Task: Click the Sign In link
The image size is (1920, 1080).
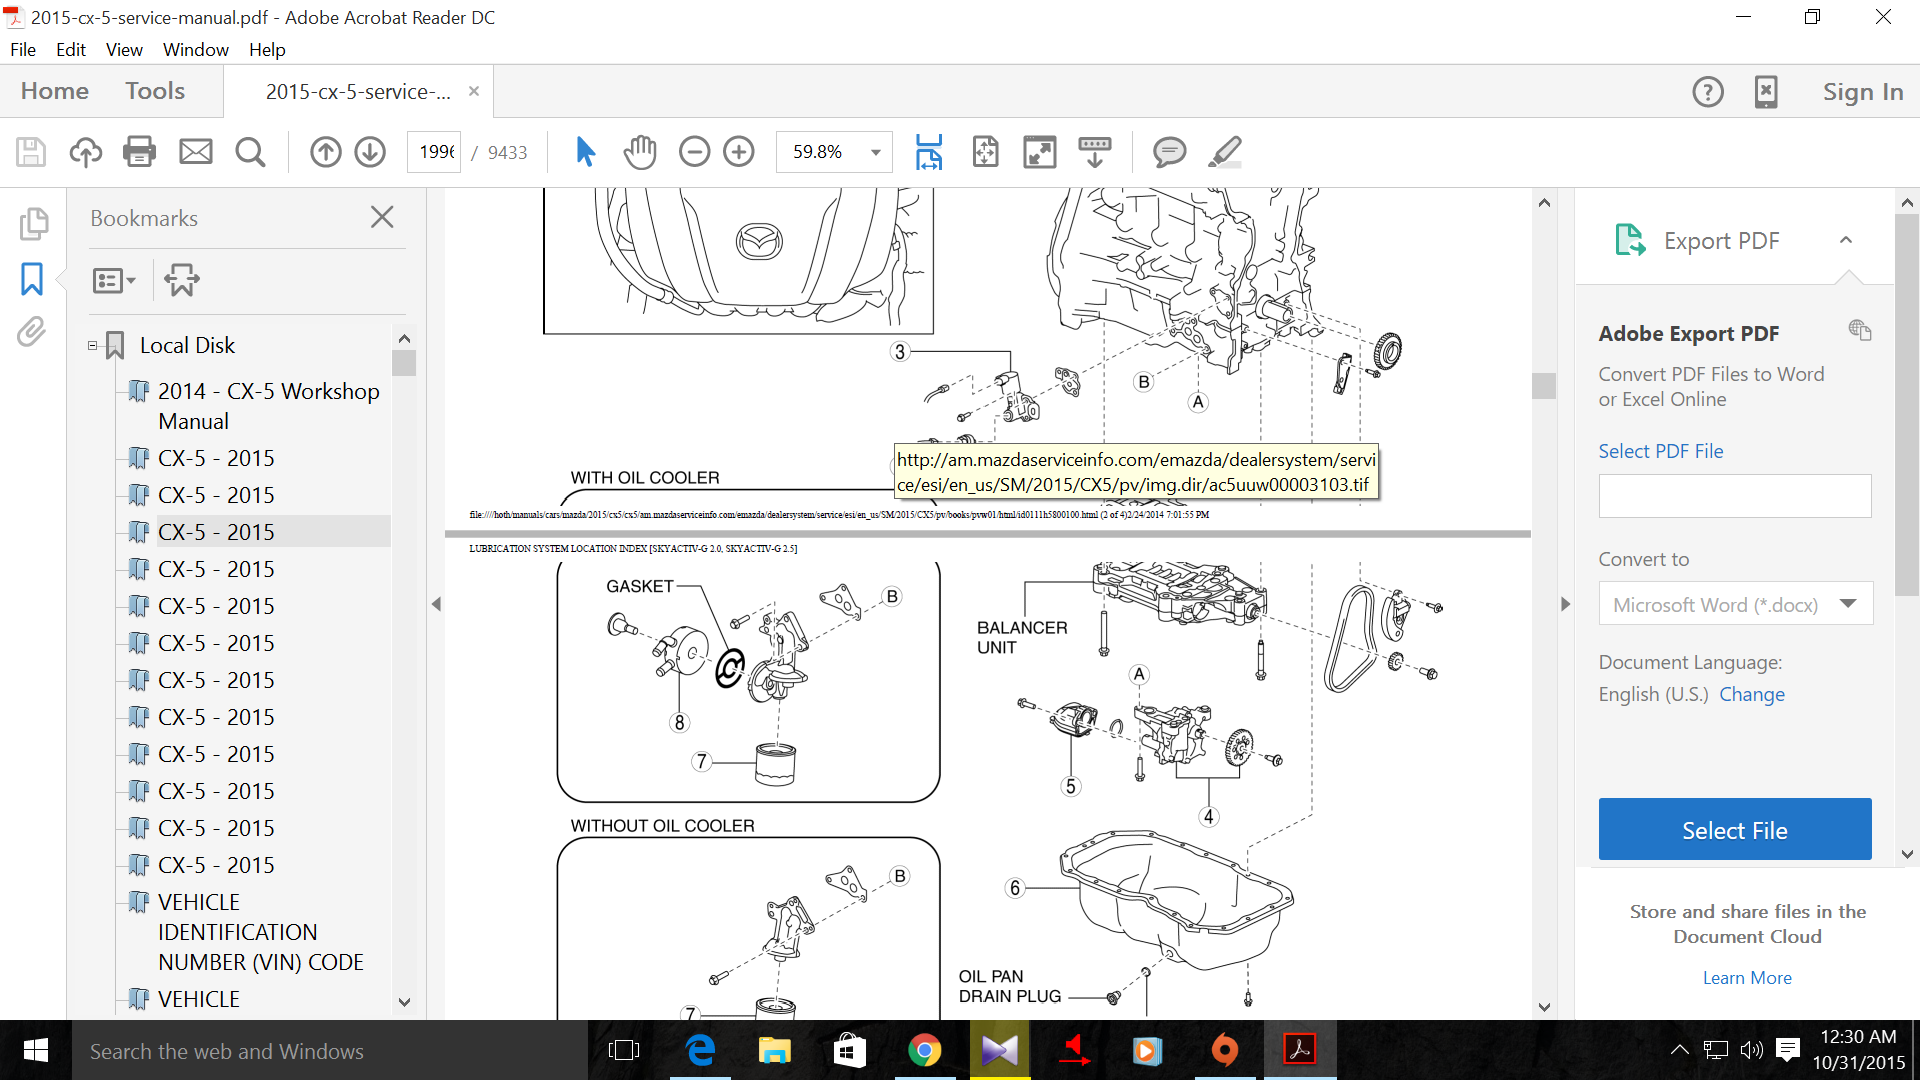Action: 1863,92
